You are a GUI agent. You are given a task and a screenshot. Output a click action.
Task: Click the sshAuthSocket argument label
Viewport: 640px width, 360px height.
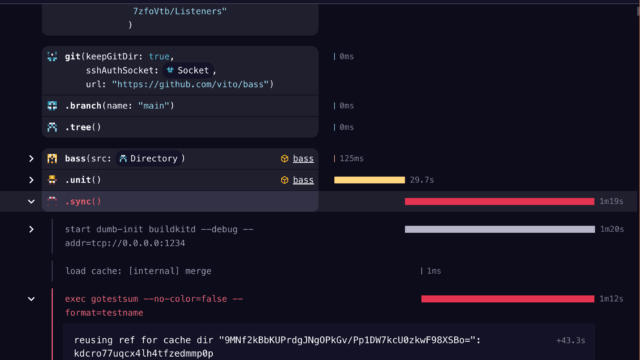[x=122, y=70]
